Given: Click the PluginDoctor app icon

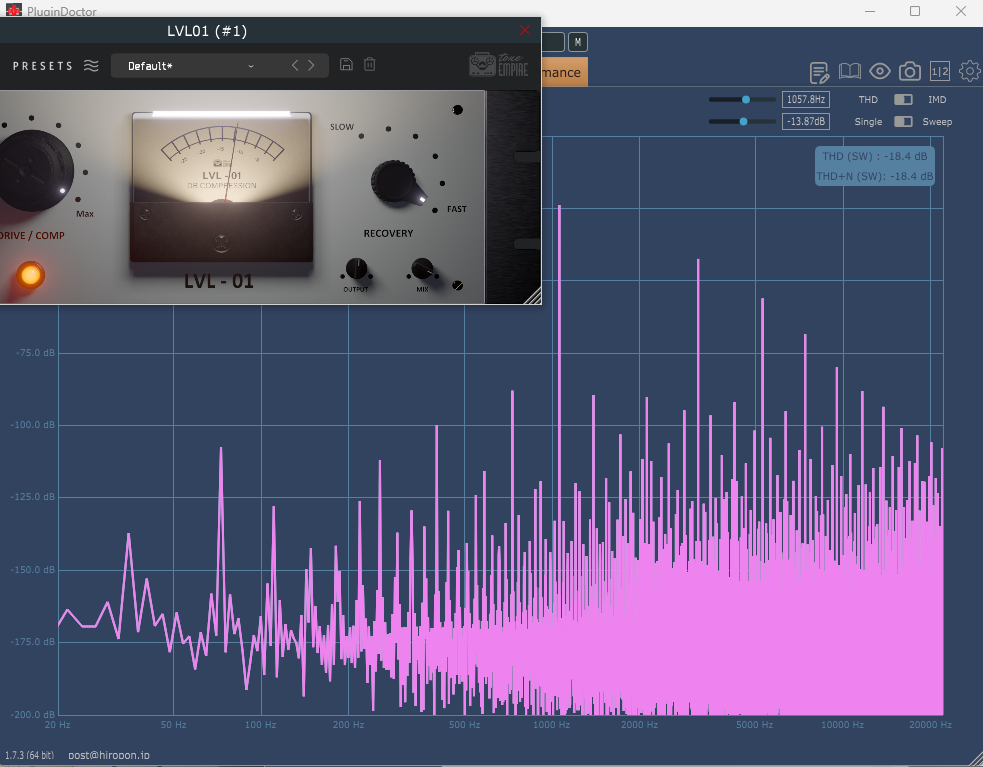Looking at the screenshot, I should (x=13, y=9).
